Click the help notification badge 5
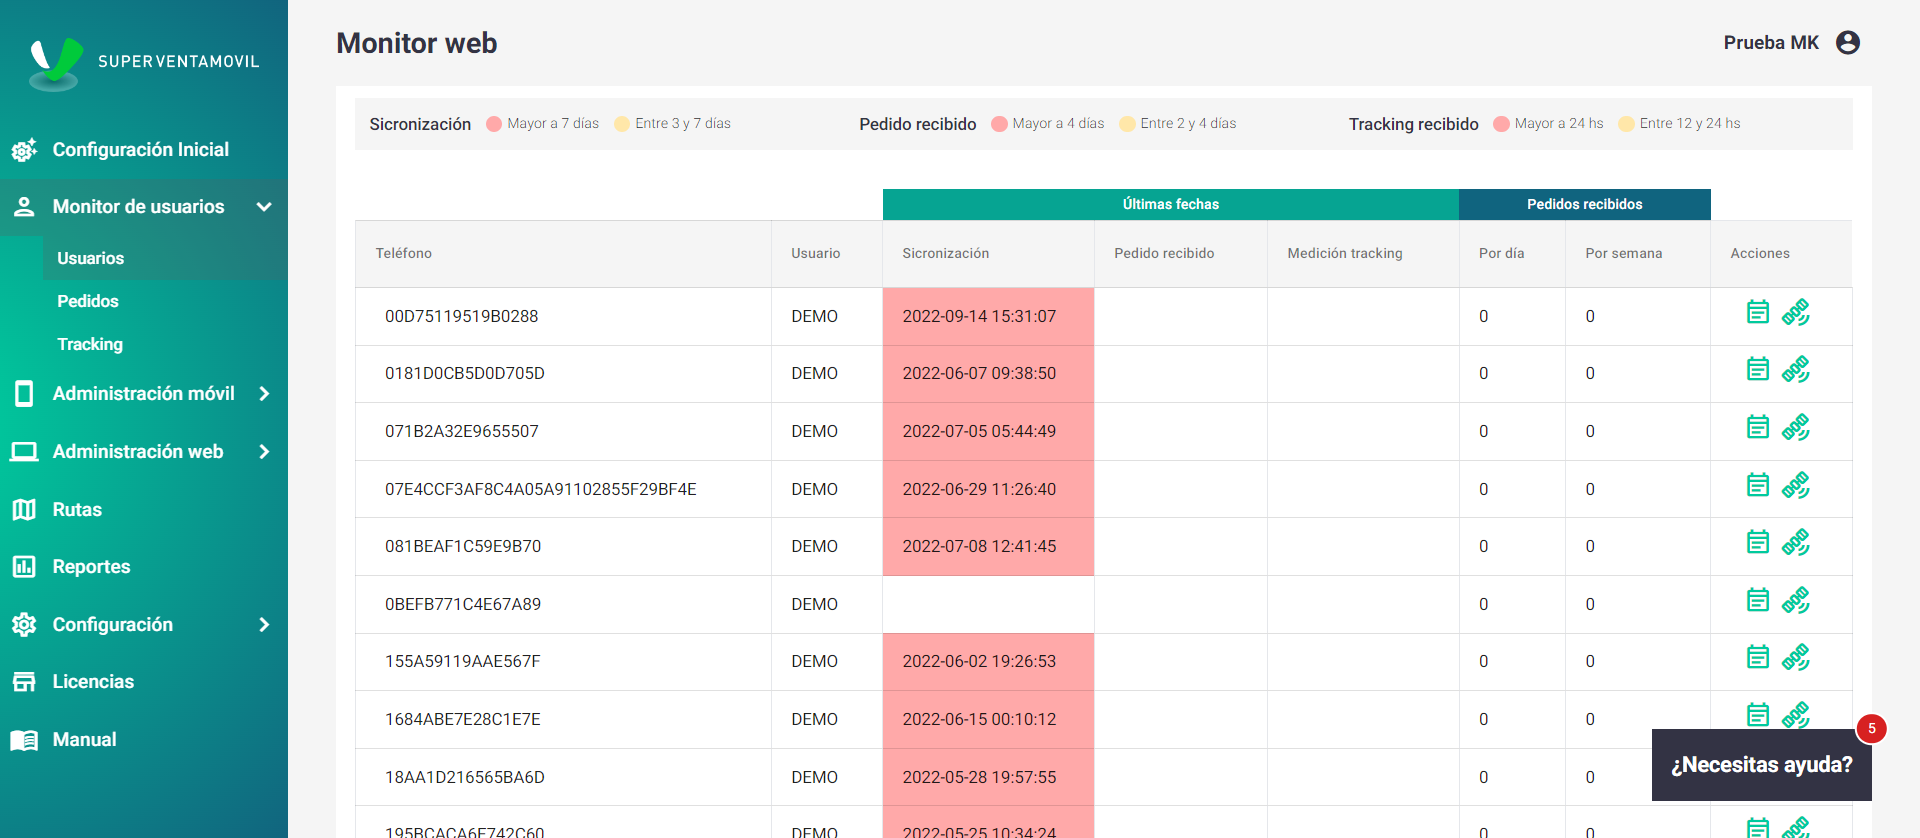This screenshot has width=1920, height=838. (x=1871, y=729)
